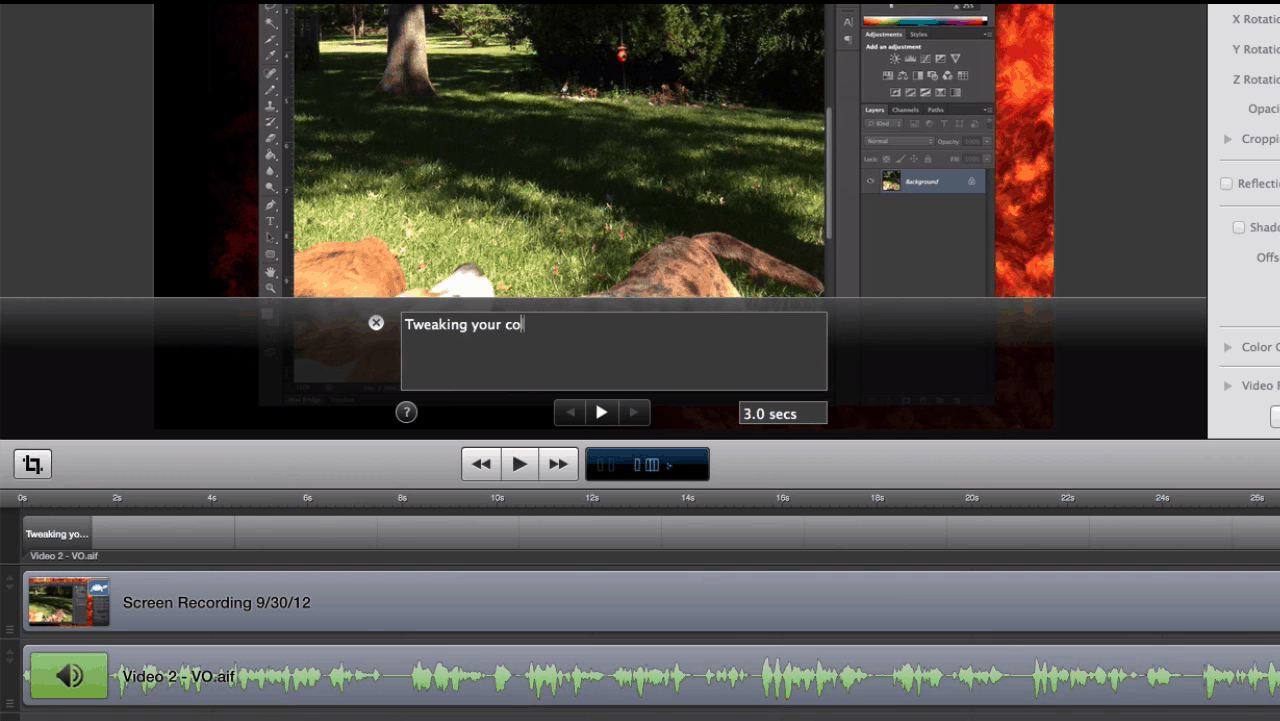The height and width of the screenshot is (721, 1280).
Task: Open caption help question mark icon
Action: pyautogui.click(x=406, y=412)
